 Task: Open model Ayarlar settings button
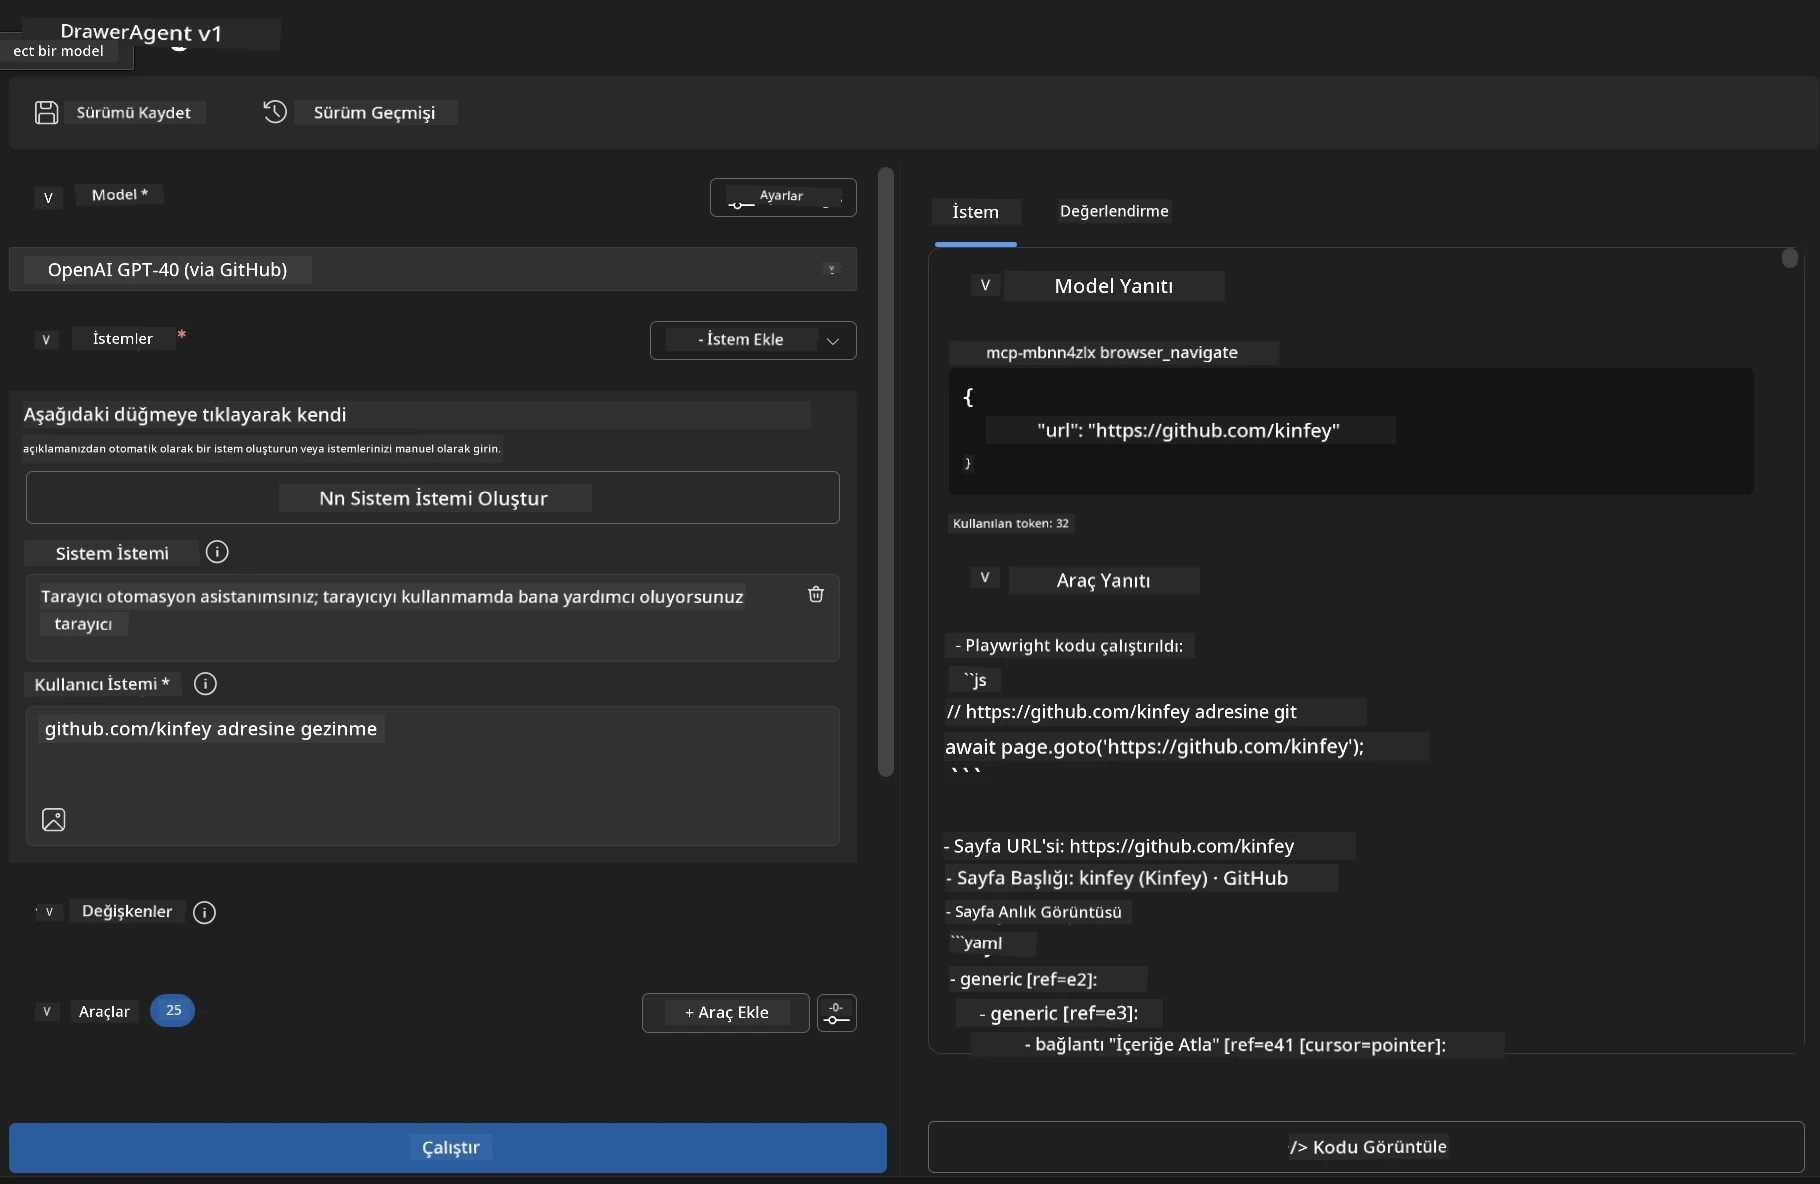(x=783, y=197)
